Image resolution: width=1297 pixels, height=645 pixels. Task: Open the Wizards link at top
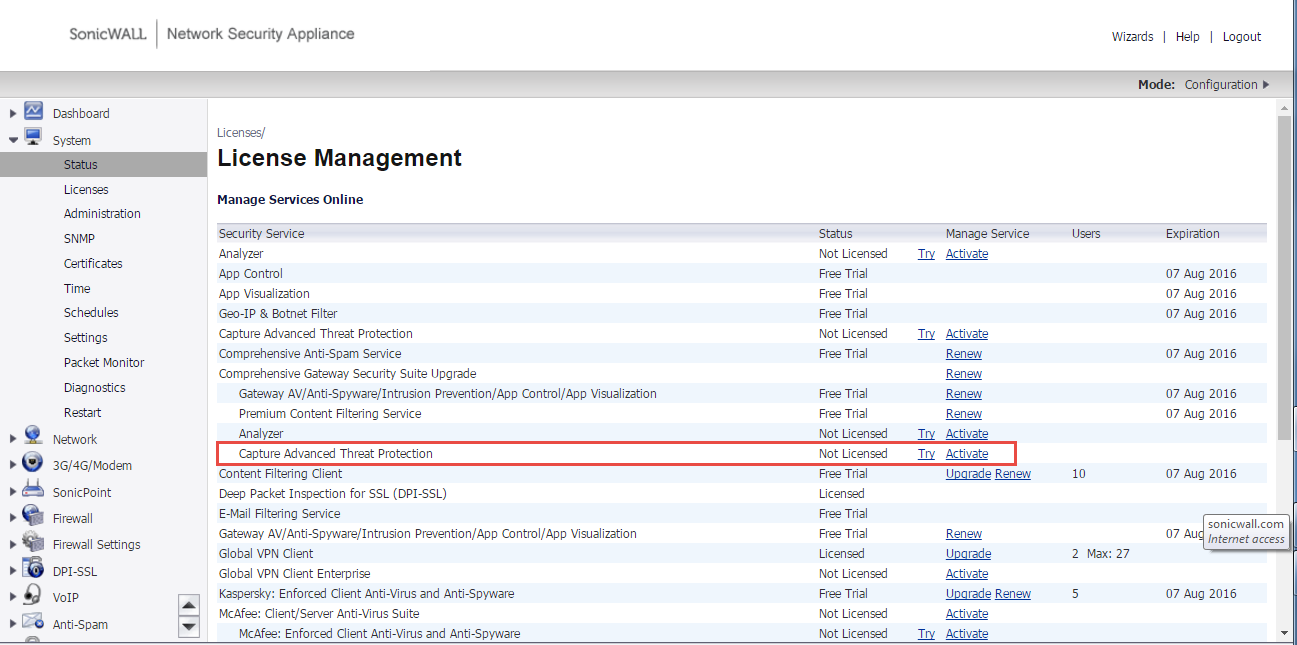(1132, 37)
